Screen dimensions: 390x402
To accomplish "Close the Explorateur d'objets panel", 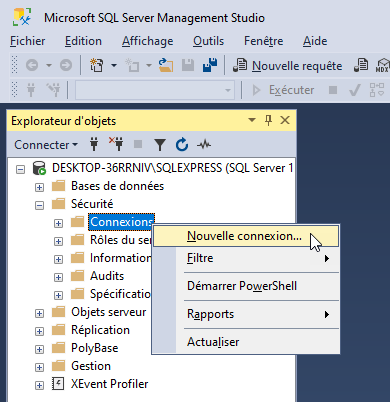I will pos(285,120).
